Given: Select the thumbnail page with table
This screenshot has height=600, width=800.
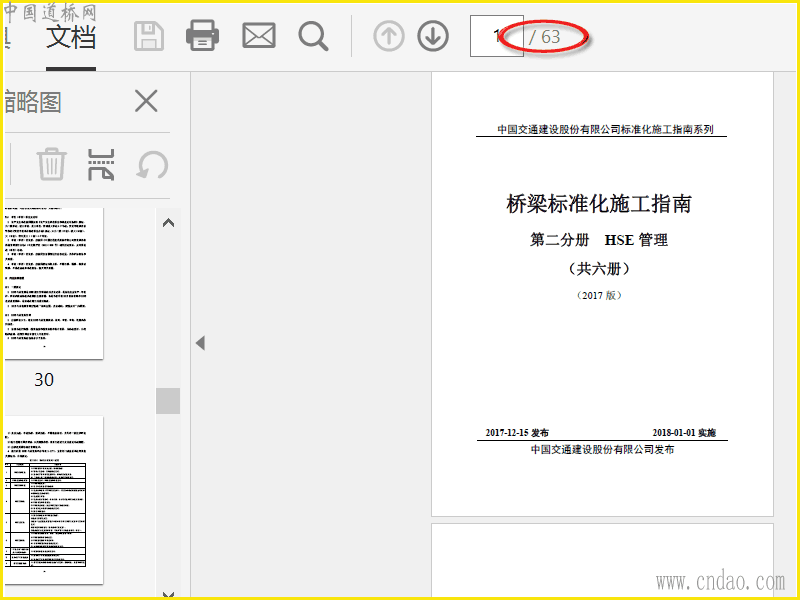Looking at the screenshot, I should 53,500.
